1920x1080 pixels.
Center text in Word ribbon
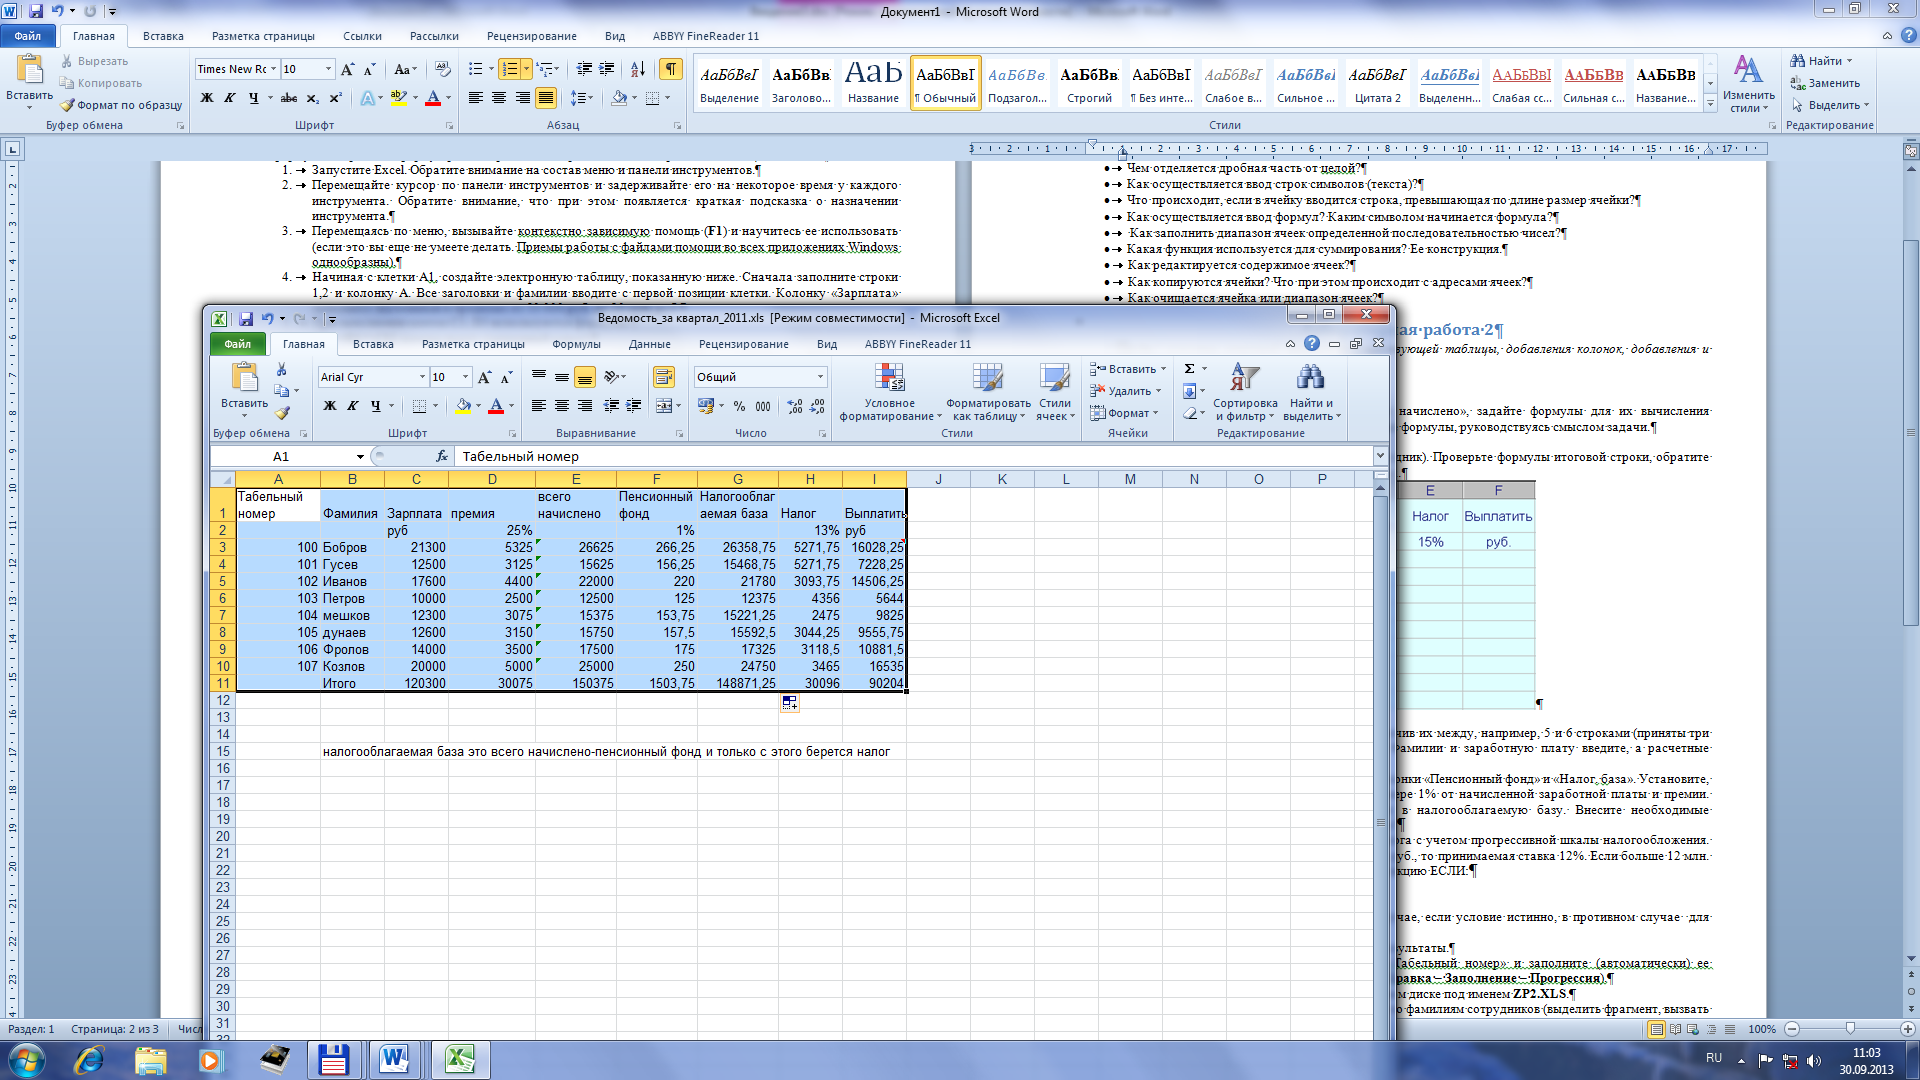click(499, 98)
